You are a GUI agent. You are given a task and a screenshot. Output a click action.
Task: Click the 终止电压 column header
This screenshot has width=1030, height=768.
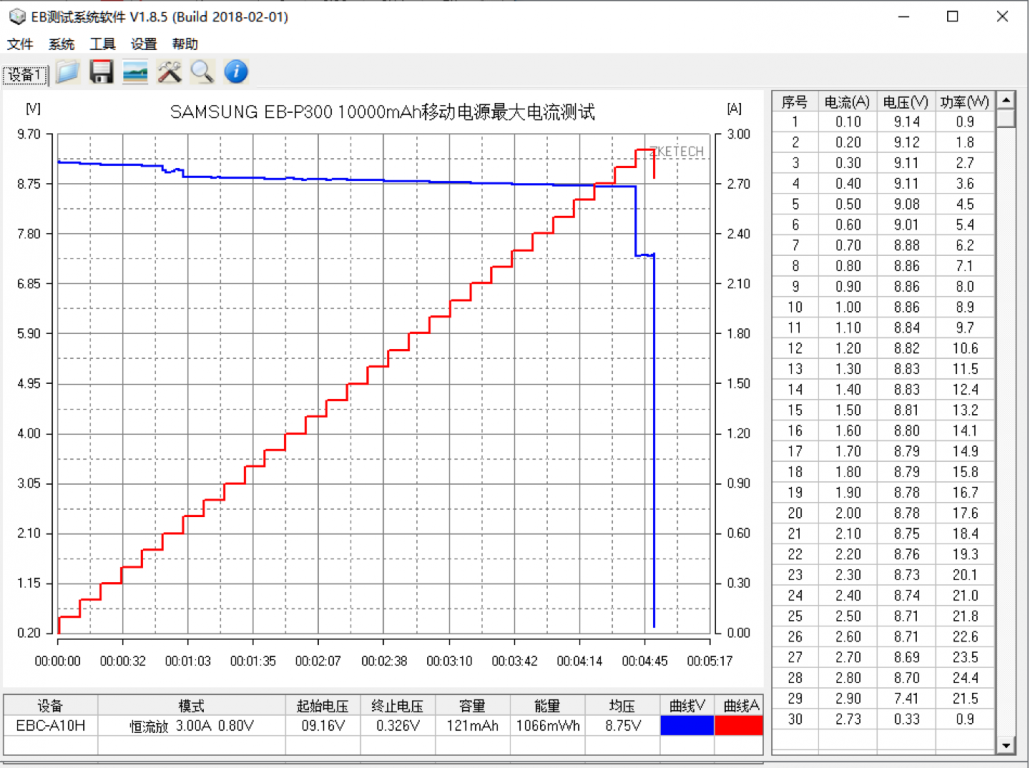click(x=397, y=706)
